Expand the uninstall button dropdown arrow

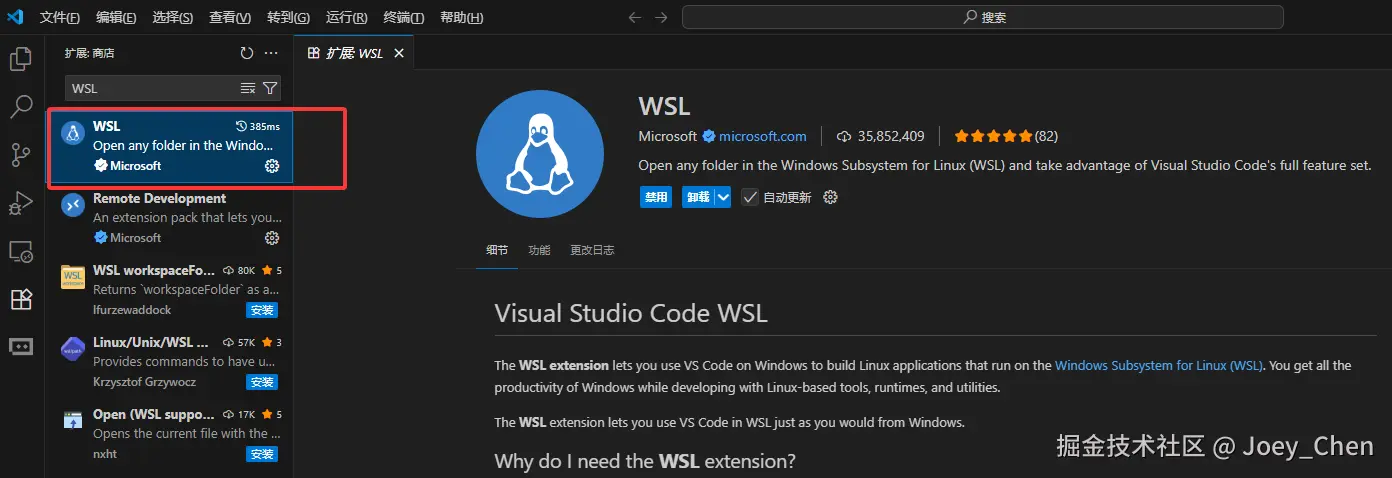click(x=723, y=197)
